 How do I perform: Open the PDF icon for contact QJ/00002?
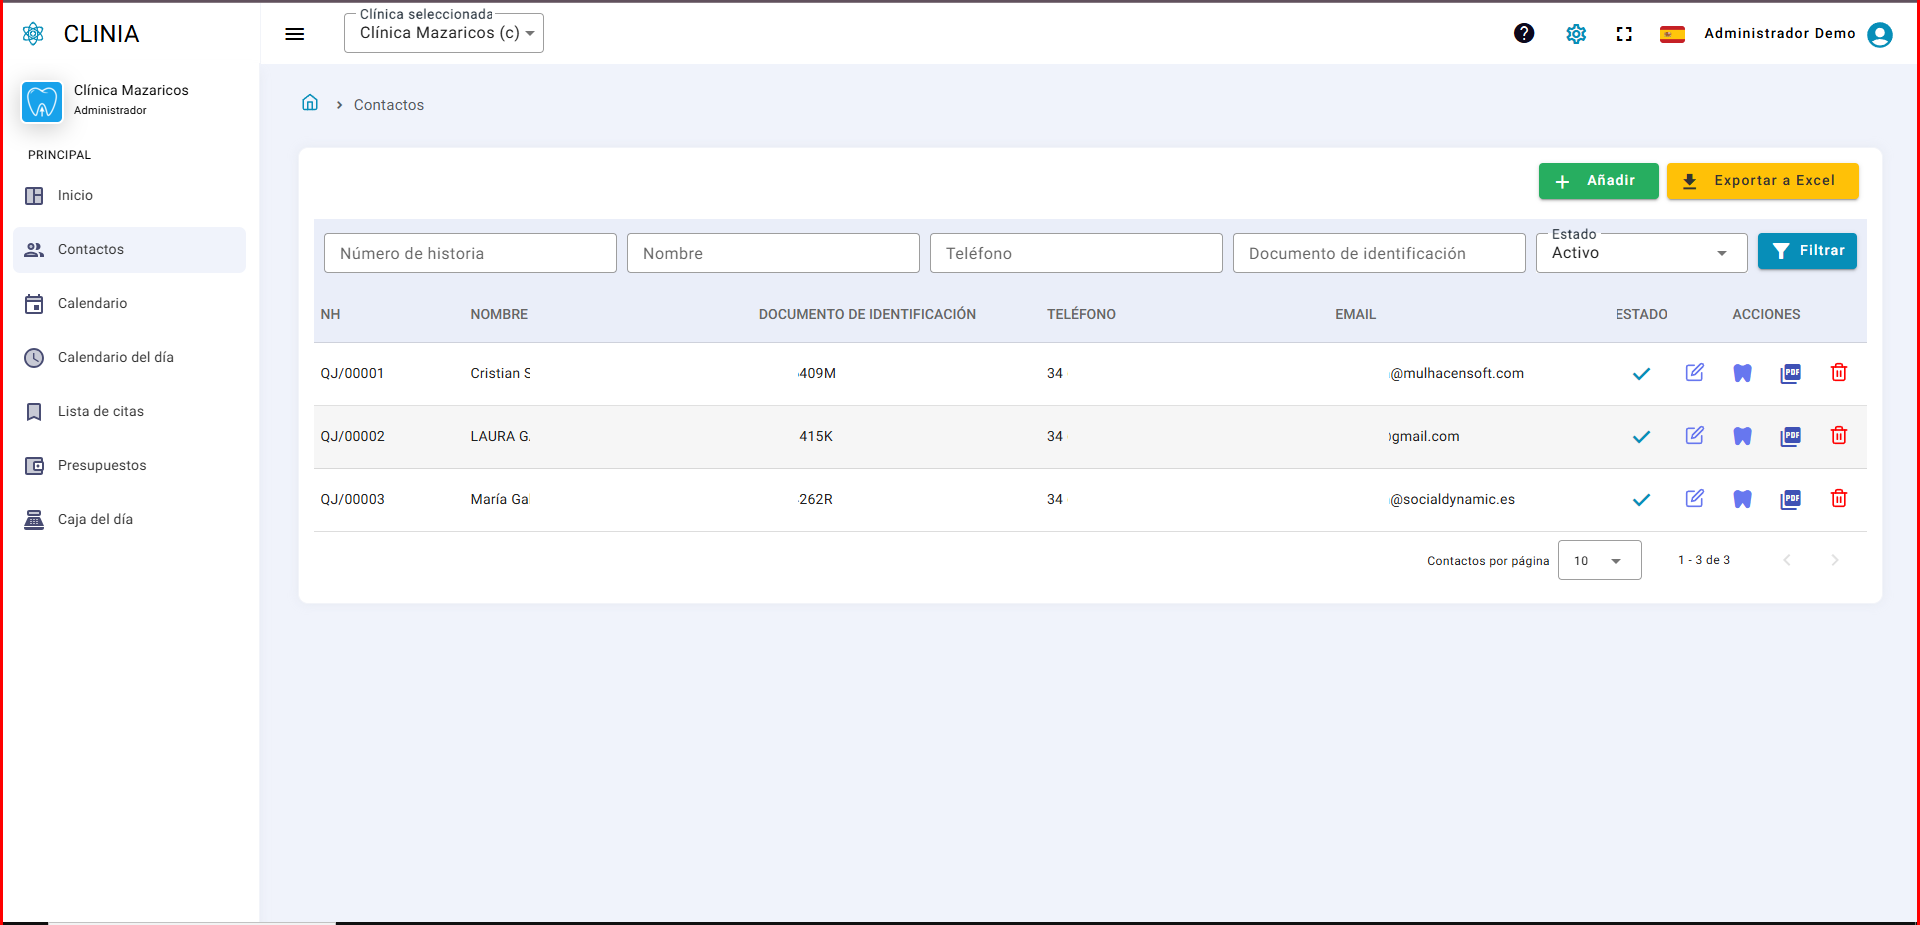tap(1790, 436)
